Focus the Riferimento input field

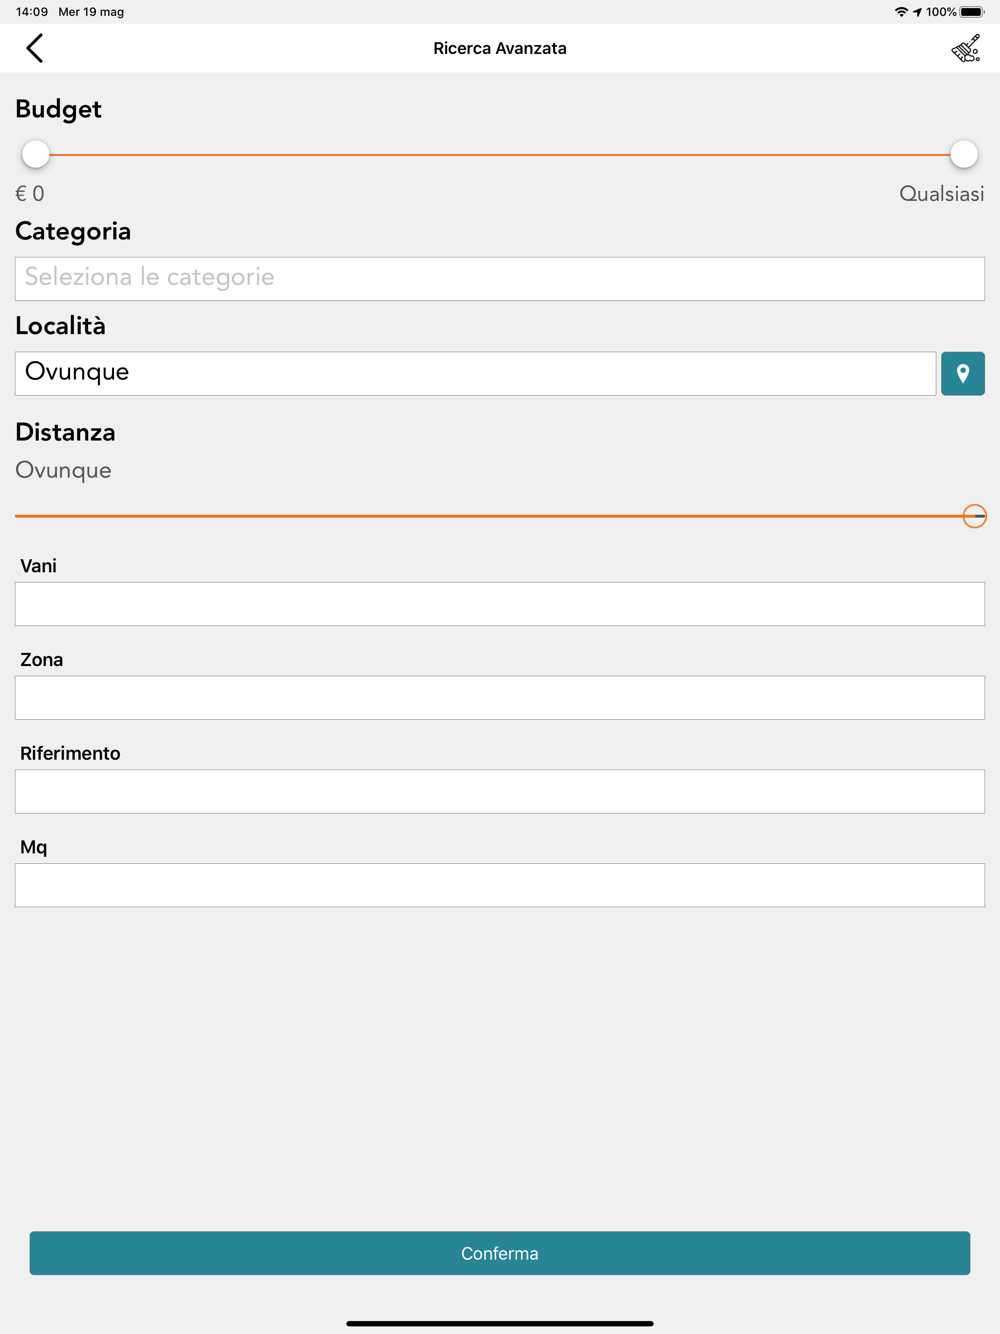pyautogui.click(x=499, y=791)
